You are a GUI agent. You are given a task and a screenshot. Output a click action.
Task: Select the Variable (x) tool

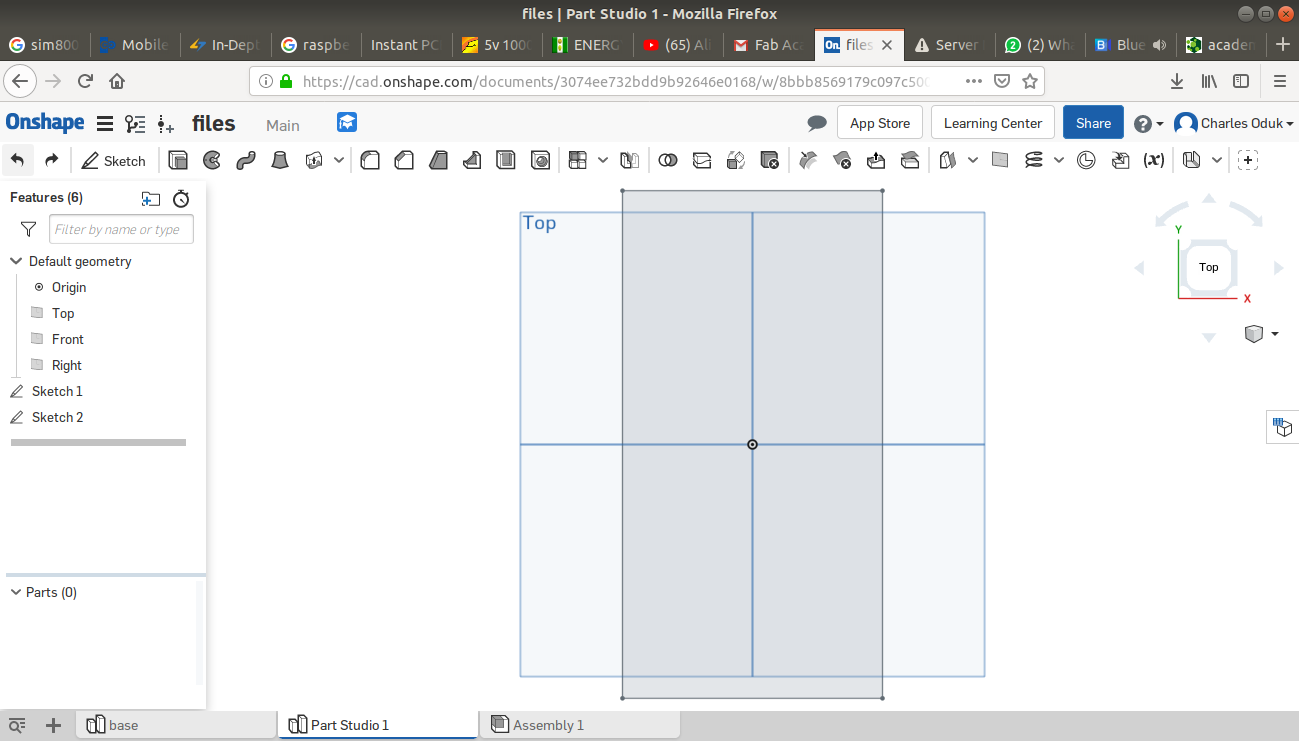coord(1154,160)
